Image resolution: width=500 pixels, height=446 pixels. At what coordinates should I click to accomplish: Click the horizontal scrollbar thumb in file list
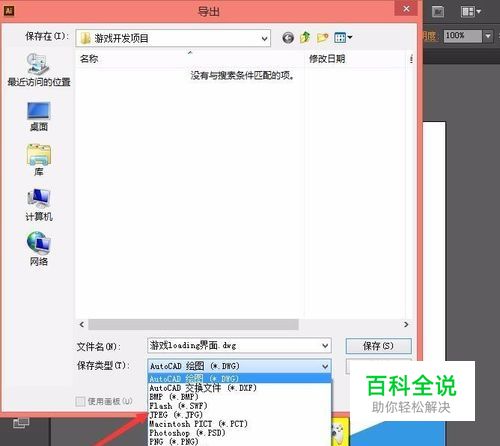click(x=193, y=324)
